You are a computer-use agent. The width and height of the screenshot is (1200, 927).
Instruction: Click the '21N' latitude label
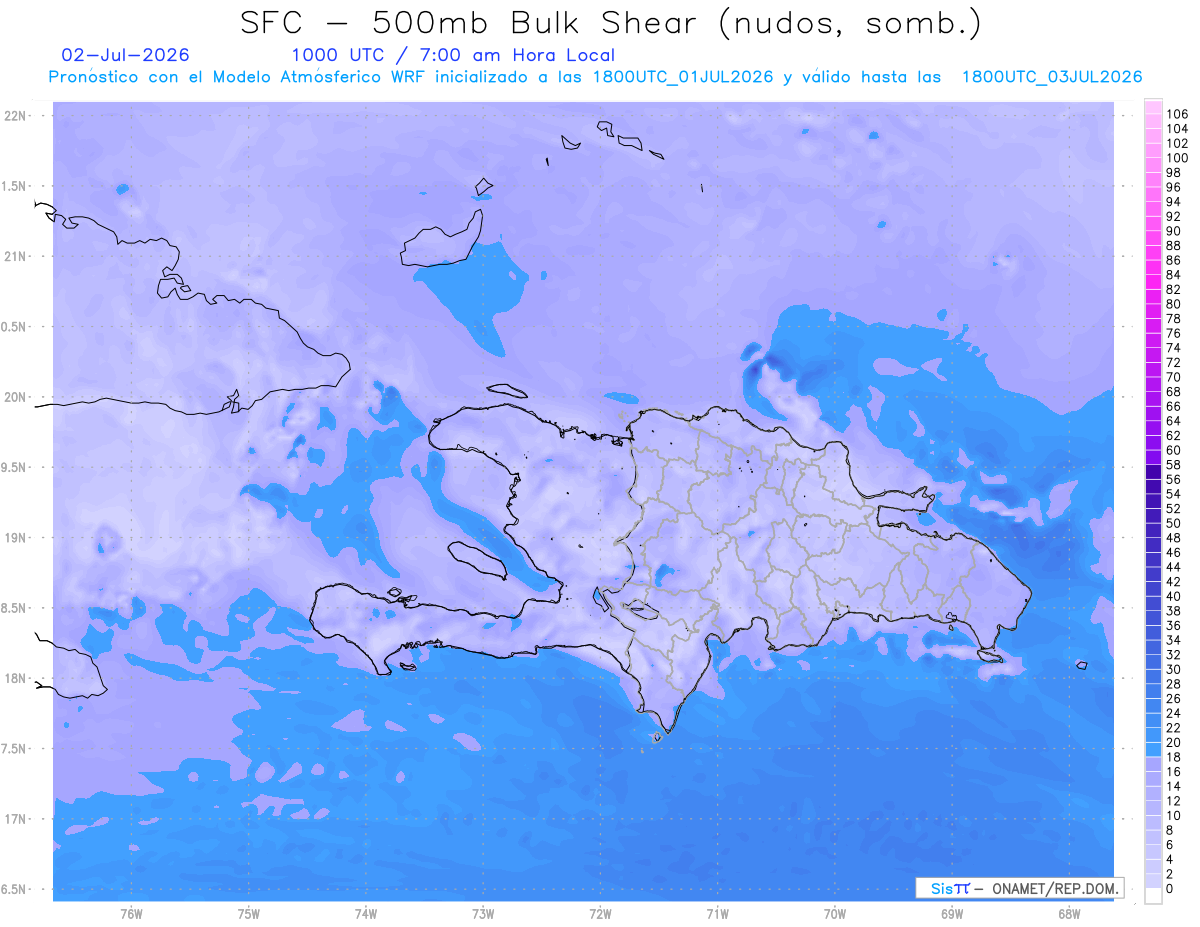coord(17,256)
